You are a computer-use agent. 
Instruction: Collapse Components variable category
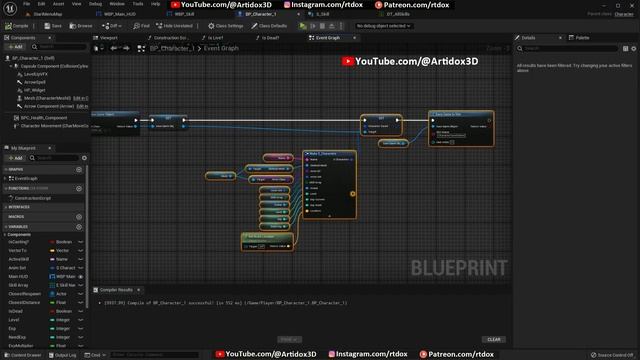tap(5, 235)
